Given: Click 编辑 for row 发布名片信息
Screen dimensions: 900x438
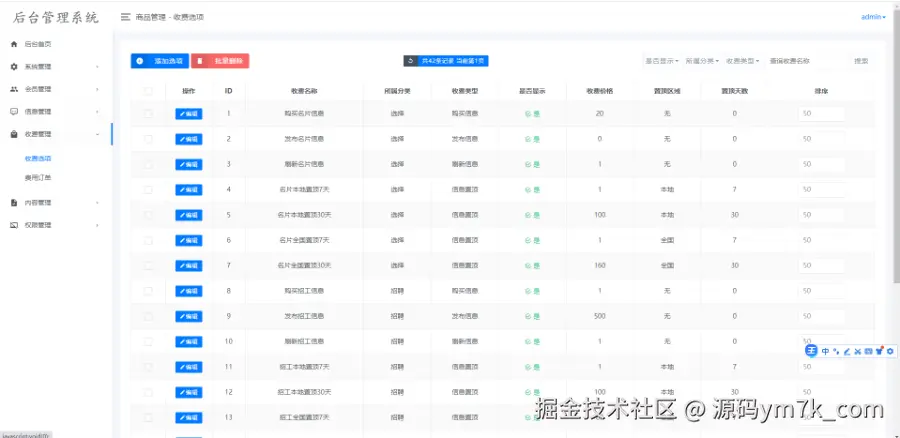Looking at the screenshot, I should coord(189,139).
